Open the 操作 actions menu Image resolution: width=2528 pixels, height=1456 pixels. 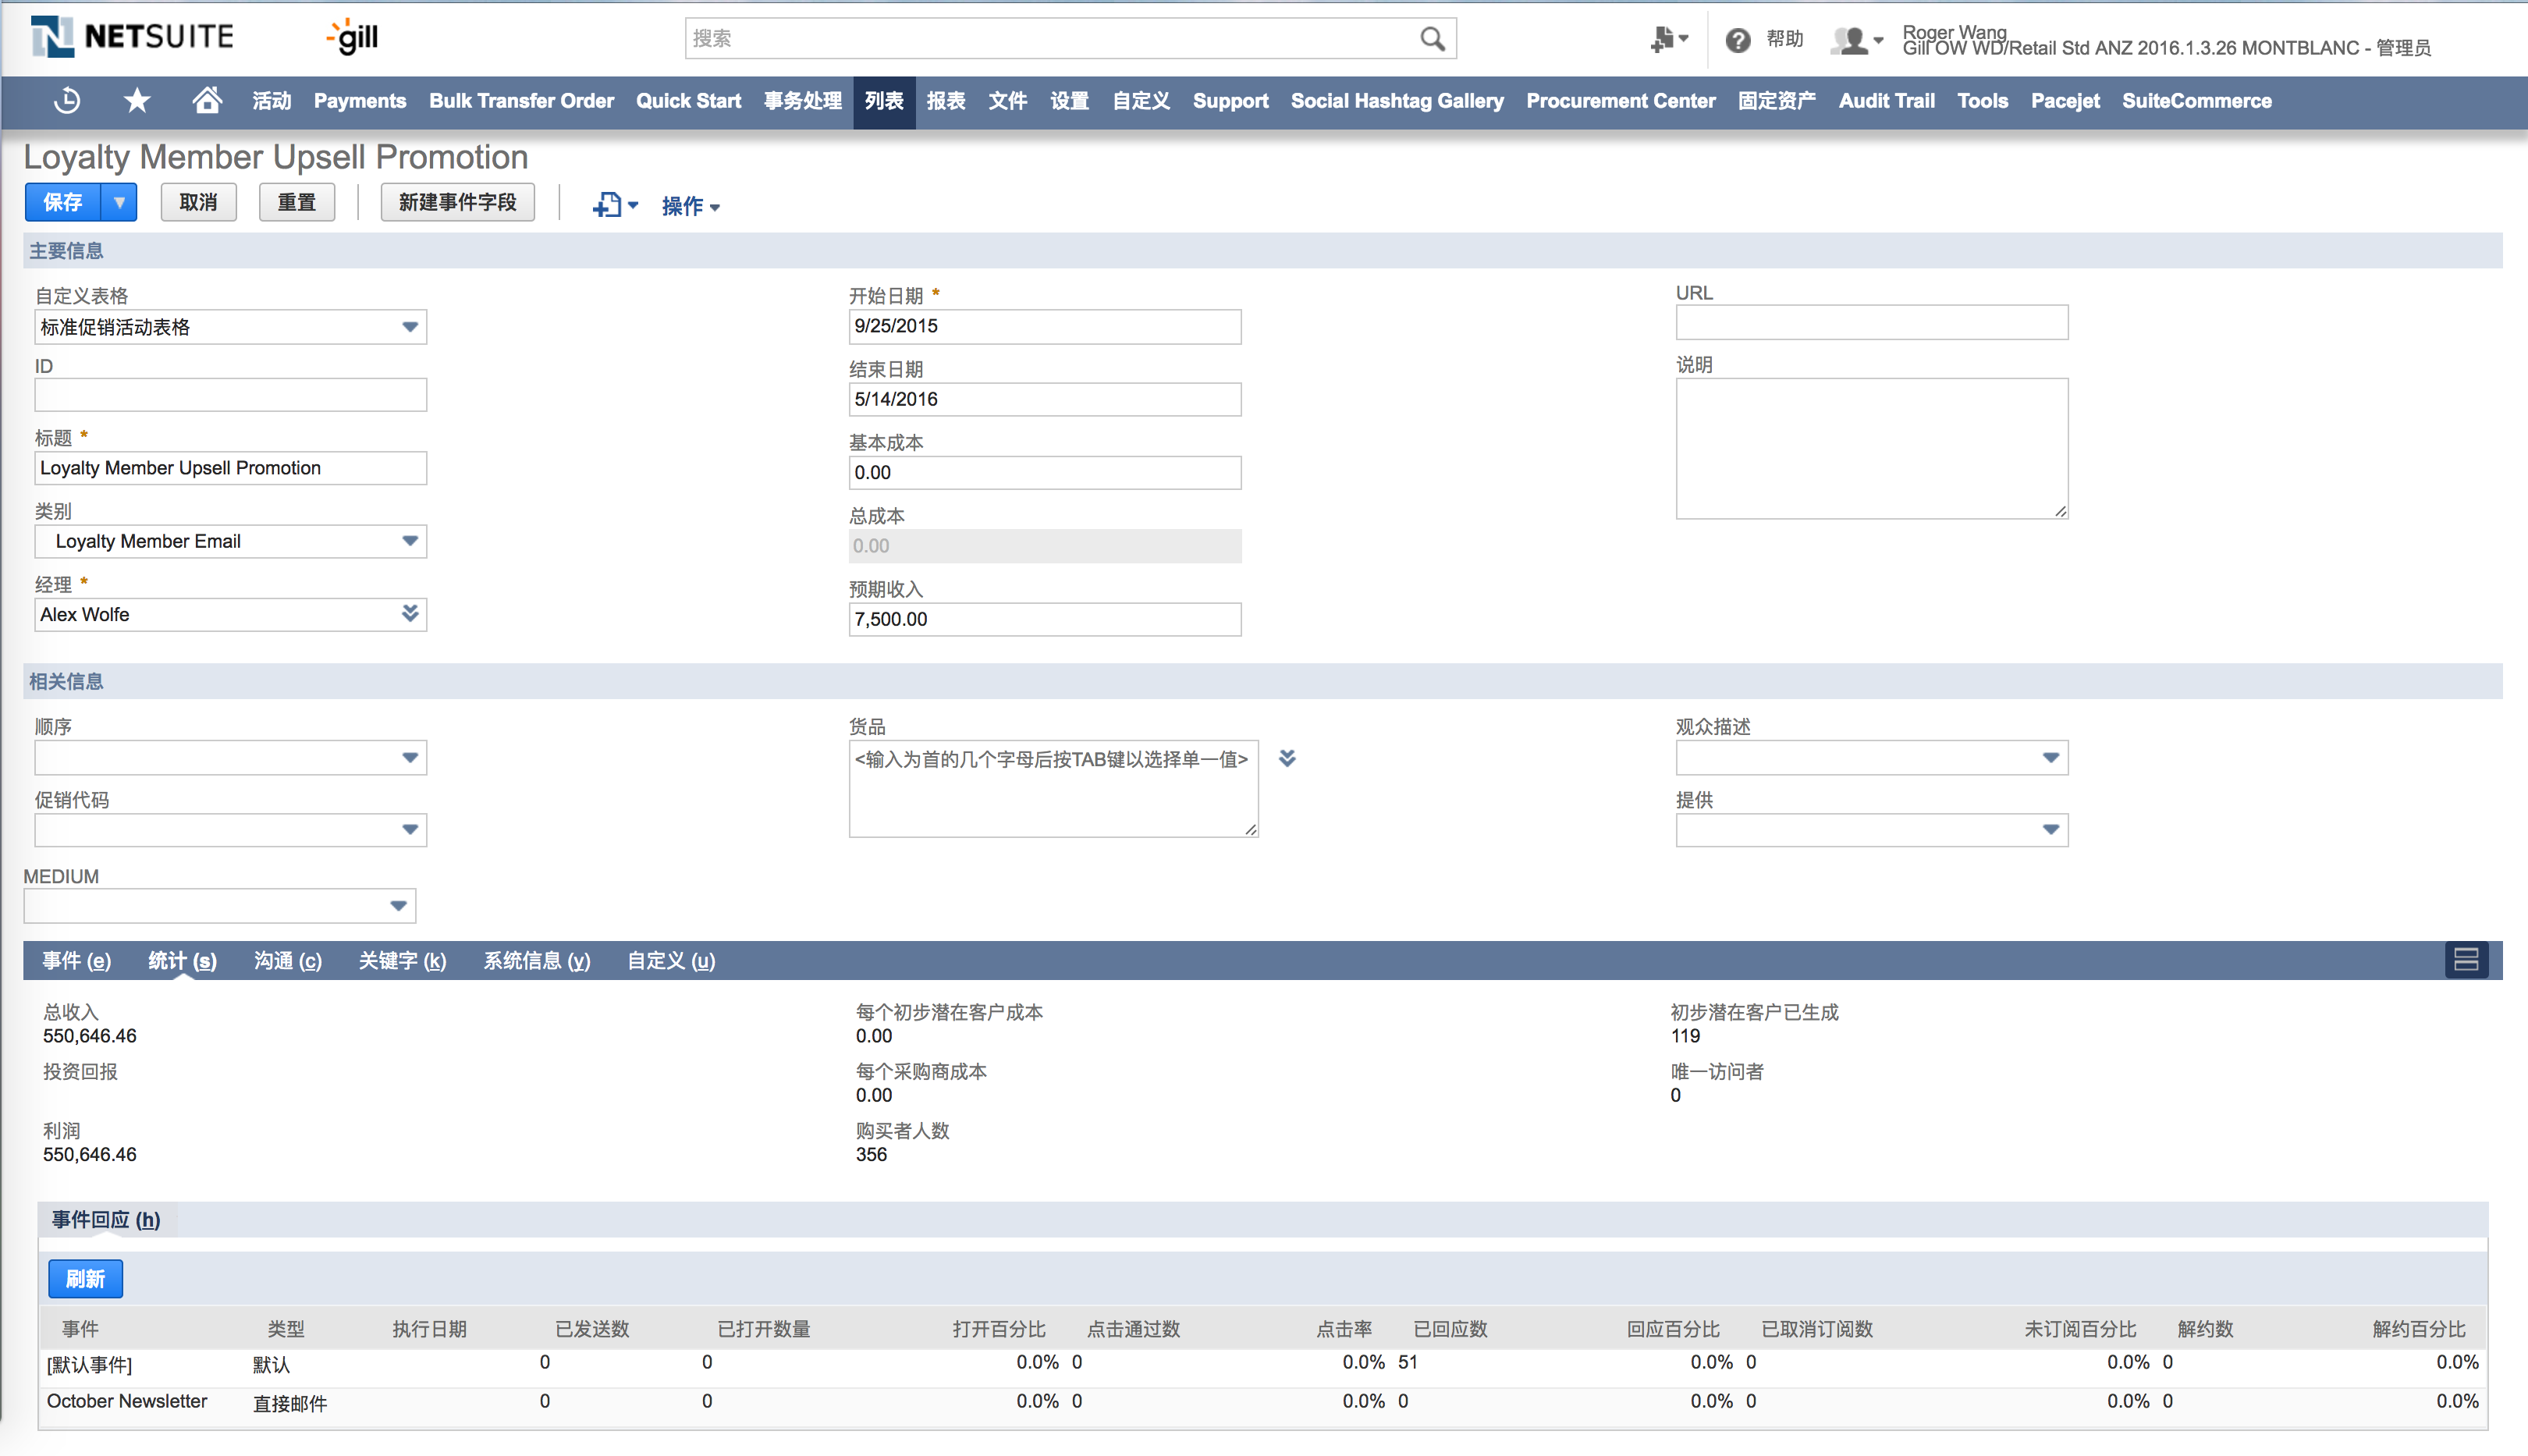click(x=690, y=206)
